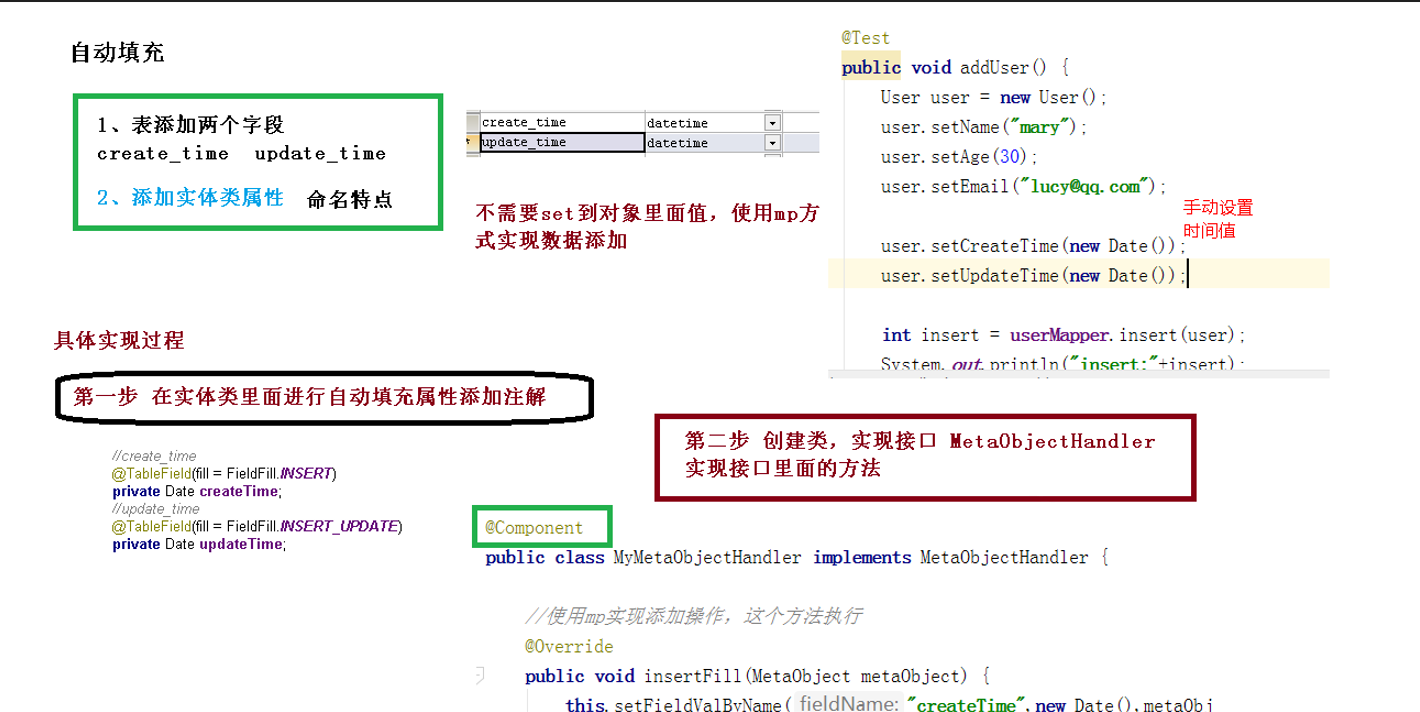Screen dimensions: 1420x712
Task: Click the insertFill(MetaObject metaObject) method line
Action: point(757,676)
